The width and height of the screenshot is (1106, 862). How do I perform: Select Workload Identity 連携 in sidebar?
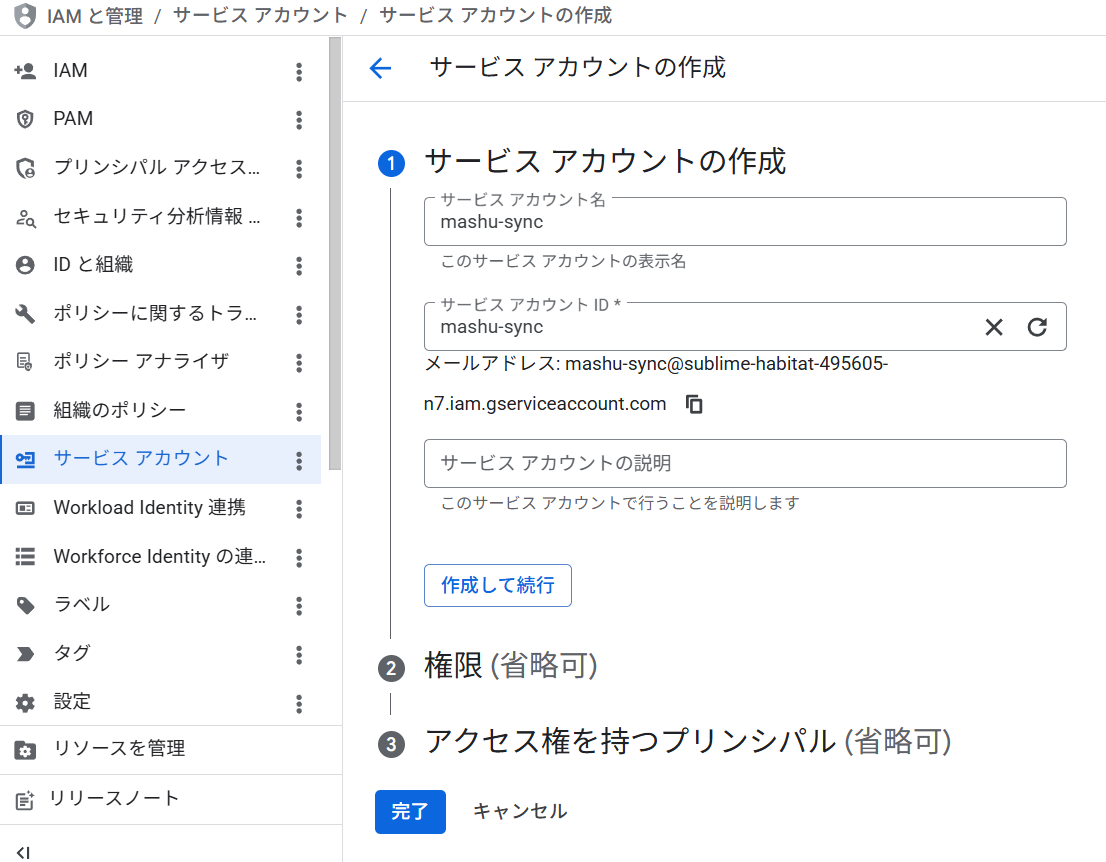click(160, 508)
